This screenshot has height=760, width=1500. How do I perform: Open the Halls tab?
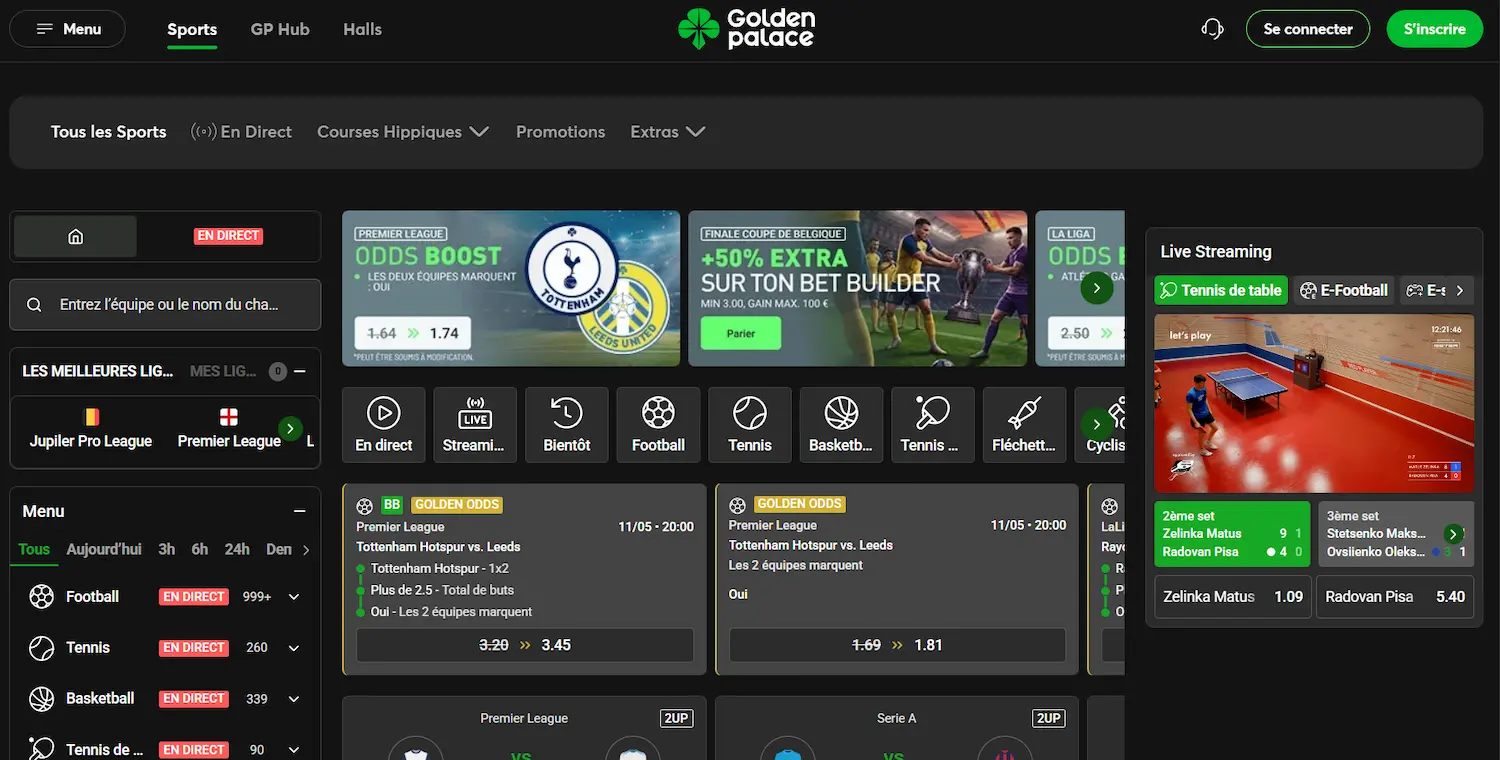362,29
